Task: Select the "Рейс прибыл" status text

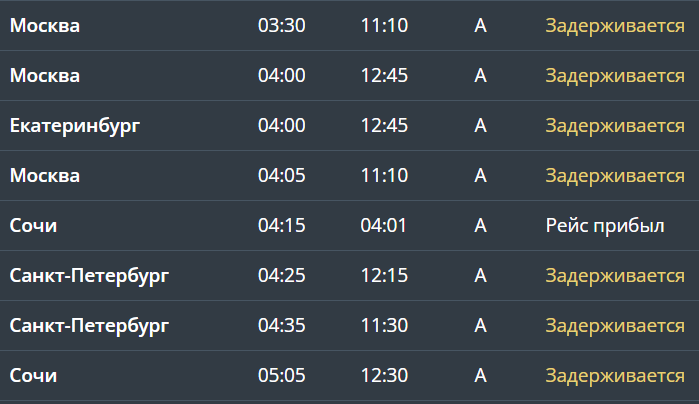Action: [604, 226]
